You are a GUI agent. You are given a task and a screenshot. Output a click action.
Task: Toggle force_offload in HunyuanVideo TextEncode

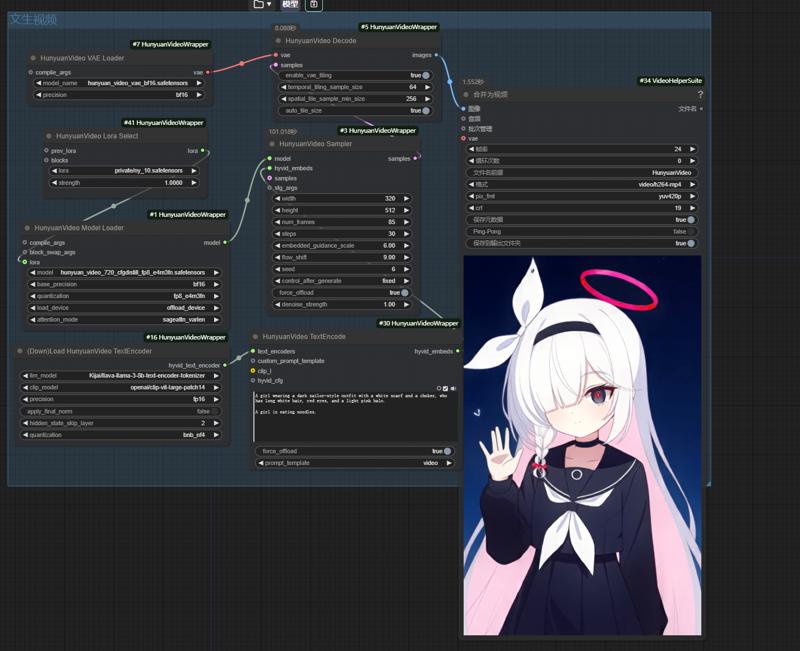(x=447, y=451)
